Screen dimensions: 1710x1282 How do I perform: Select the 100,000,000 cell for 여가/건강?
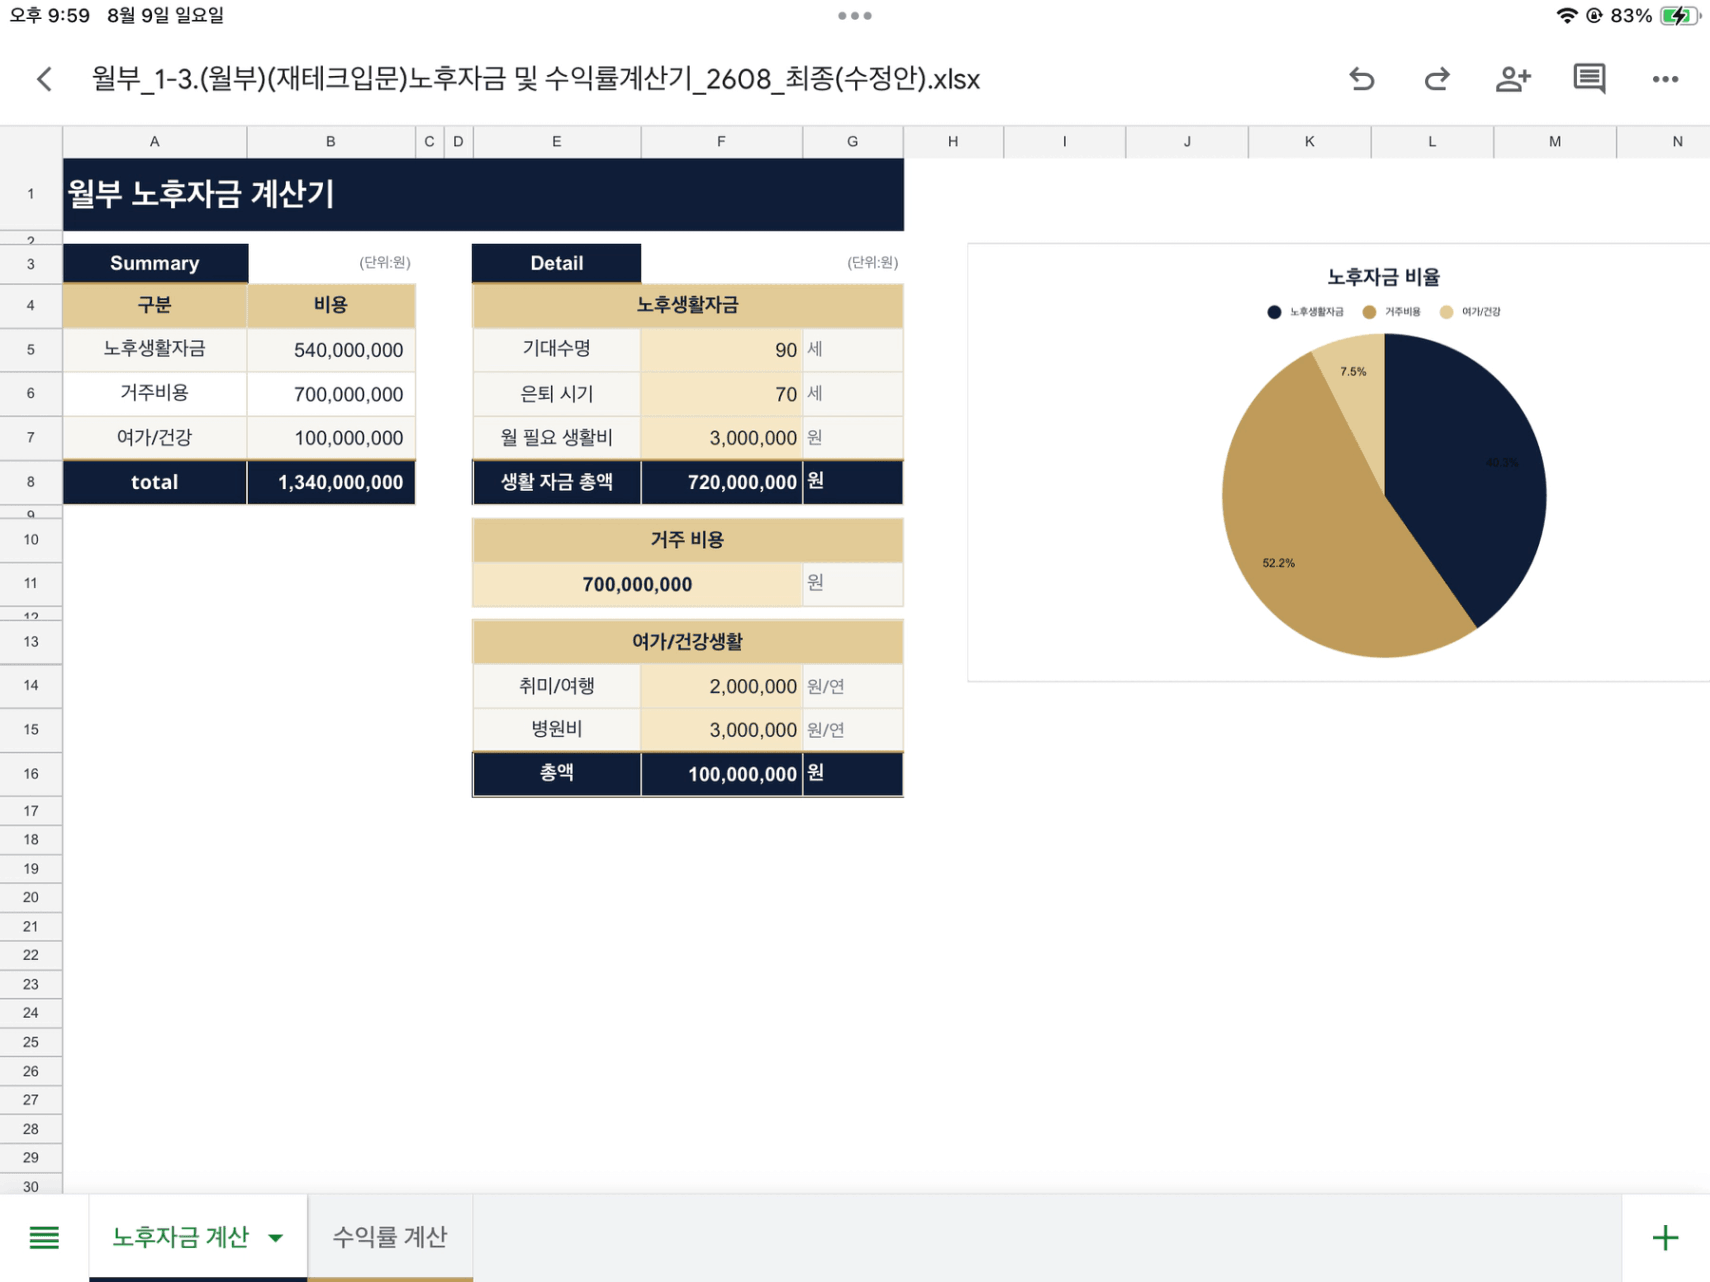[x=331, y=438]
